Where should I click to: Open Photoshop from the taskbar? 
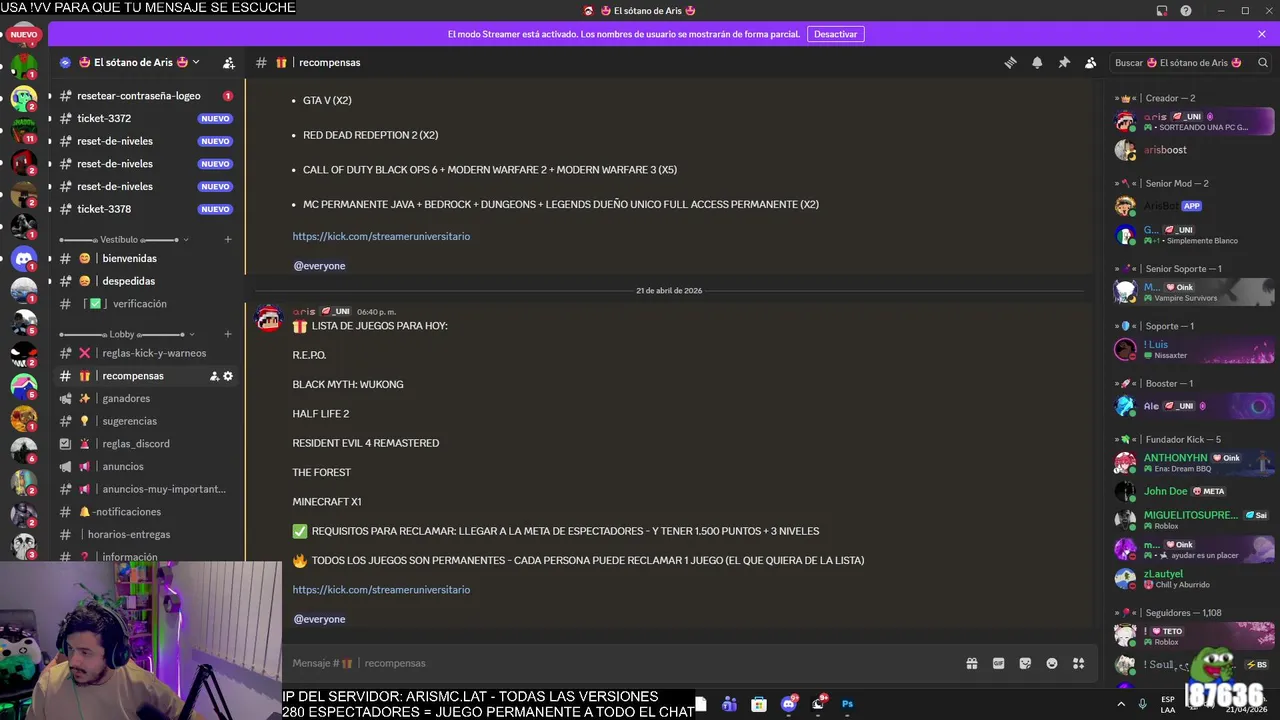point(847,704)
